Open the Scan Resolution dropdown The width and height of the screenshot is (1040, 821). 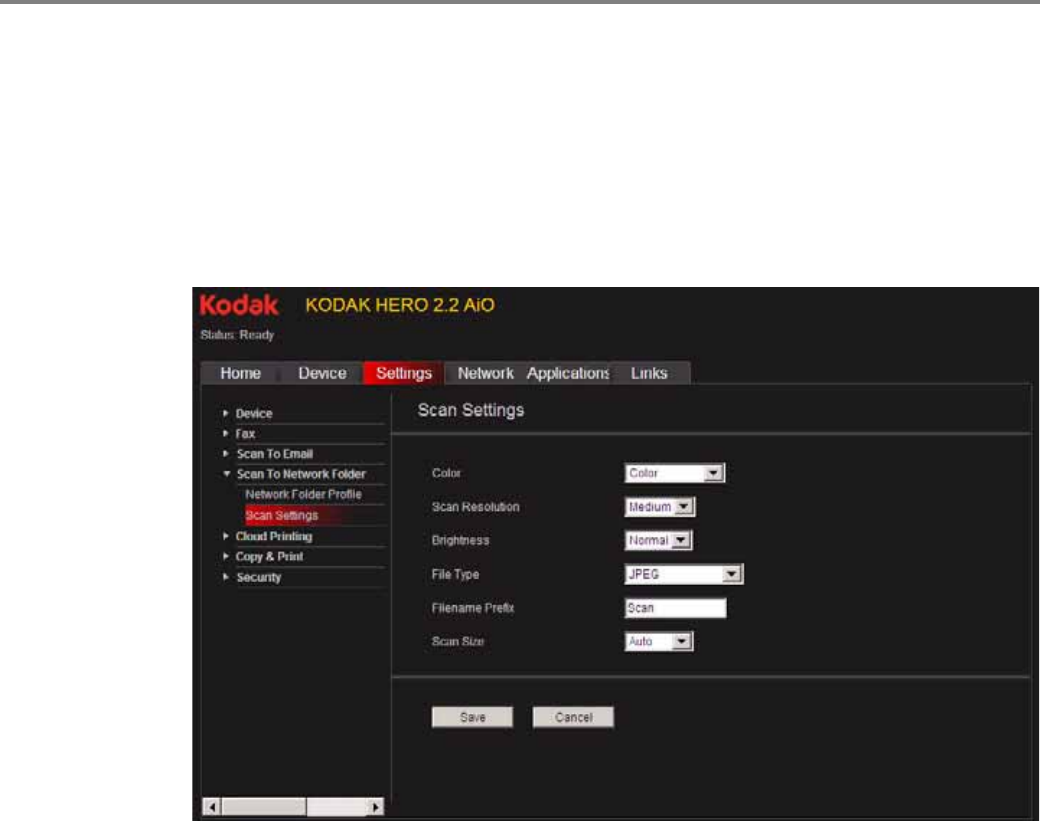[x=660, y=507]
